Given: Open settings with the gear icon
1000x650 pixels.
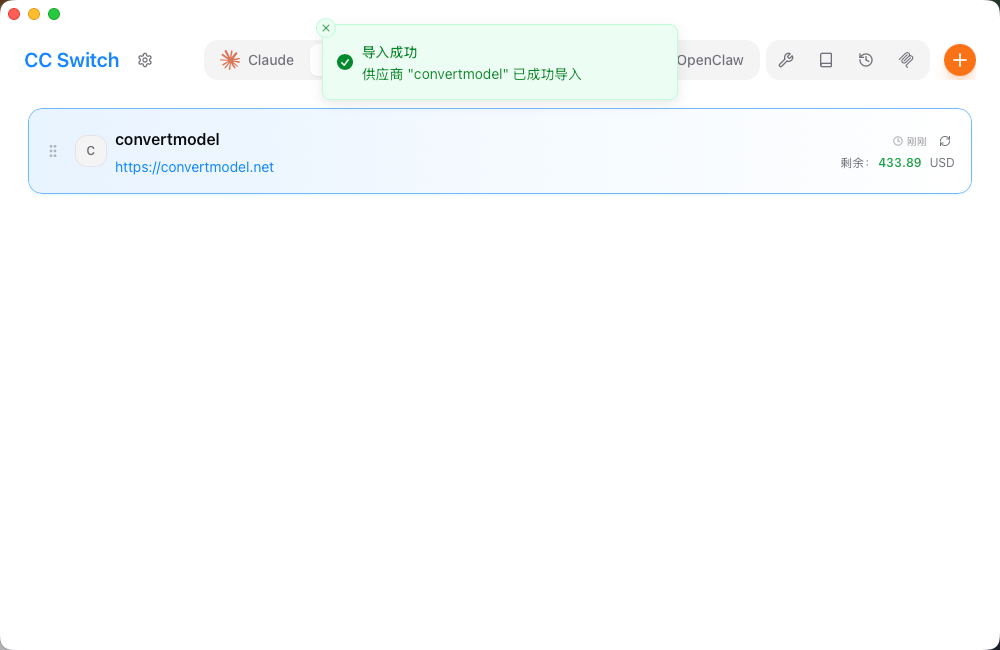Looking at the screenshot, I should coord(144,60).
